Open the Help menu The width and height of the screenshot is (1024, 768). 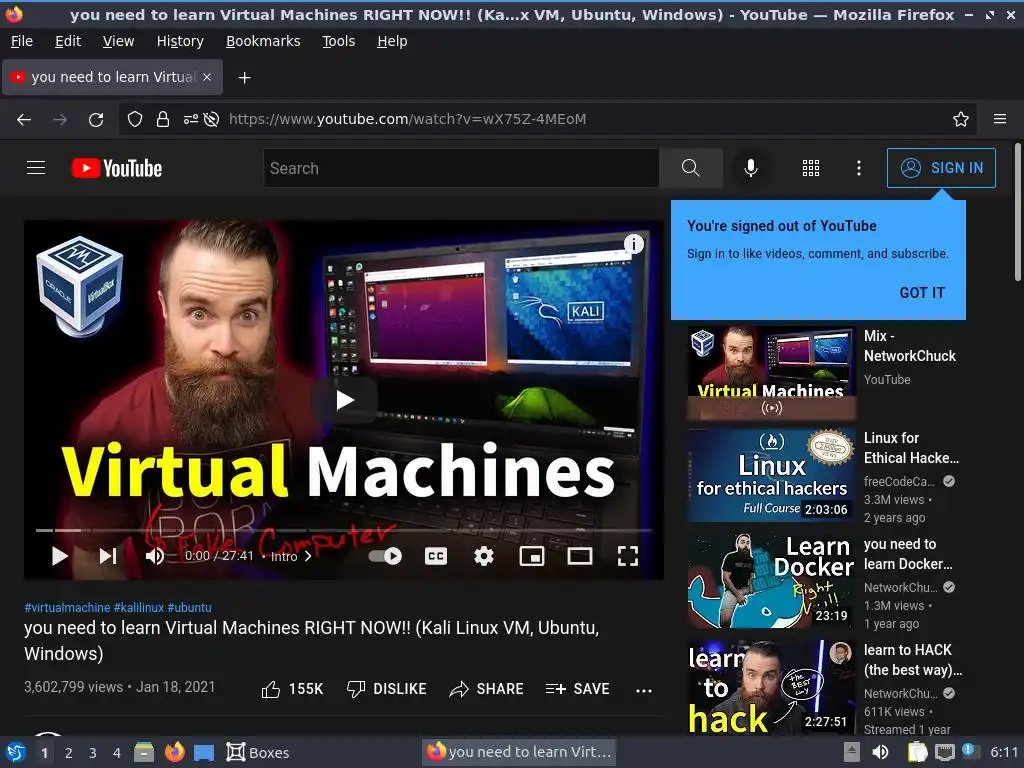coord(392,41)
